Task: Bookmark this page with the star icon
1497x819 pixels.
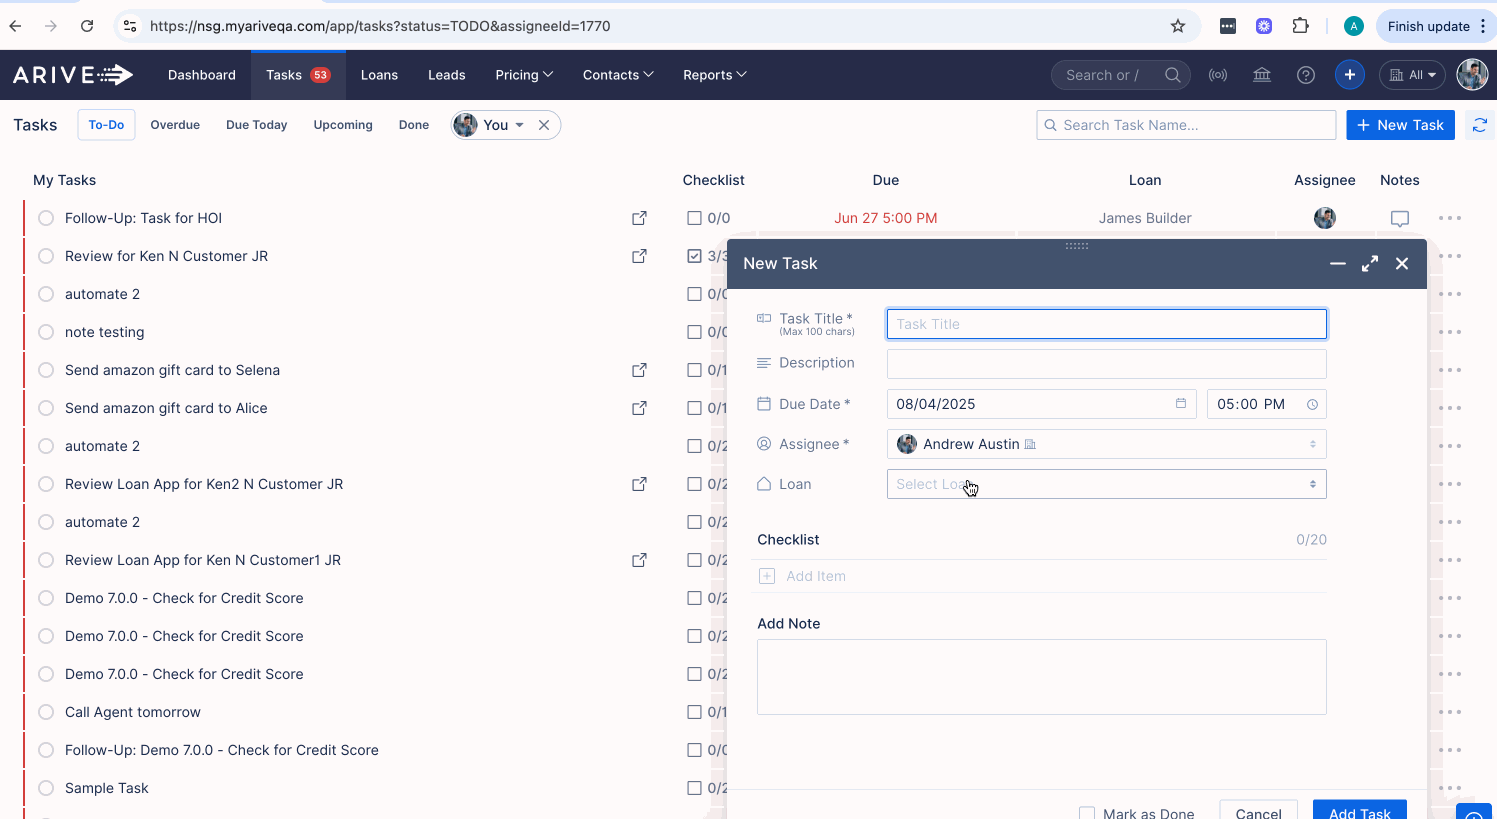Action: click(x=1178, y=26)
